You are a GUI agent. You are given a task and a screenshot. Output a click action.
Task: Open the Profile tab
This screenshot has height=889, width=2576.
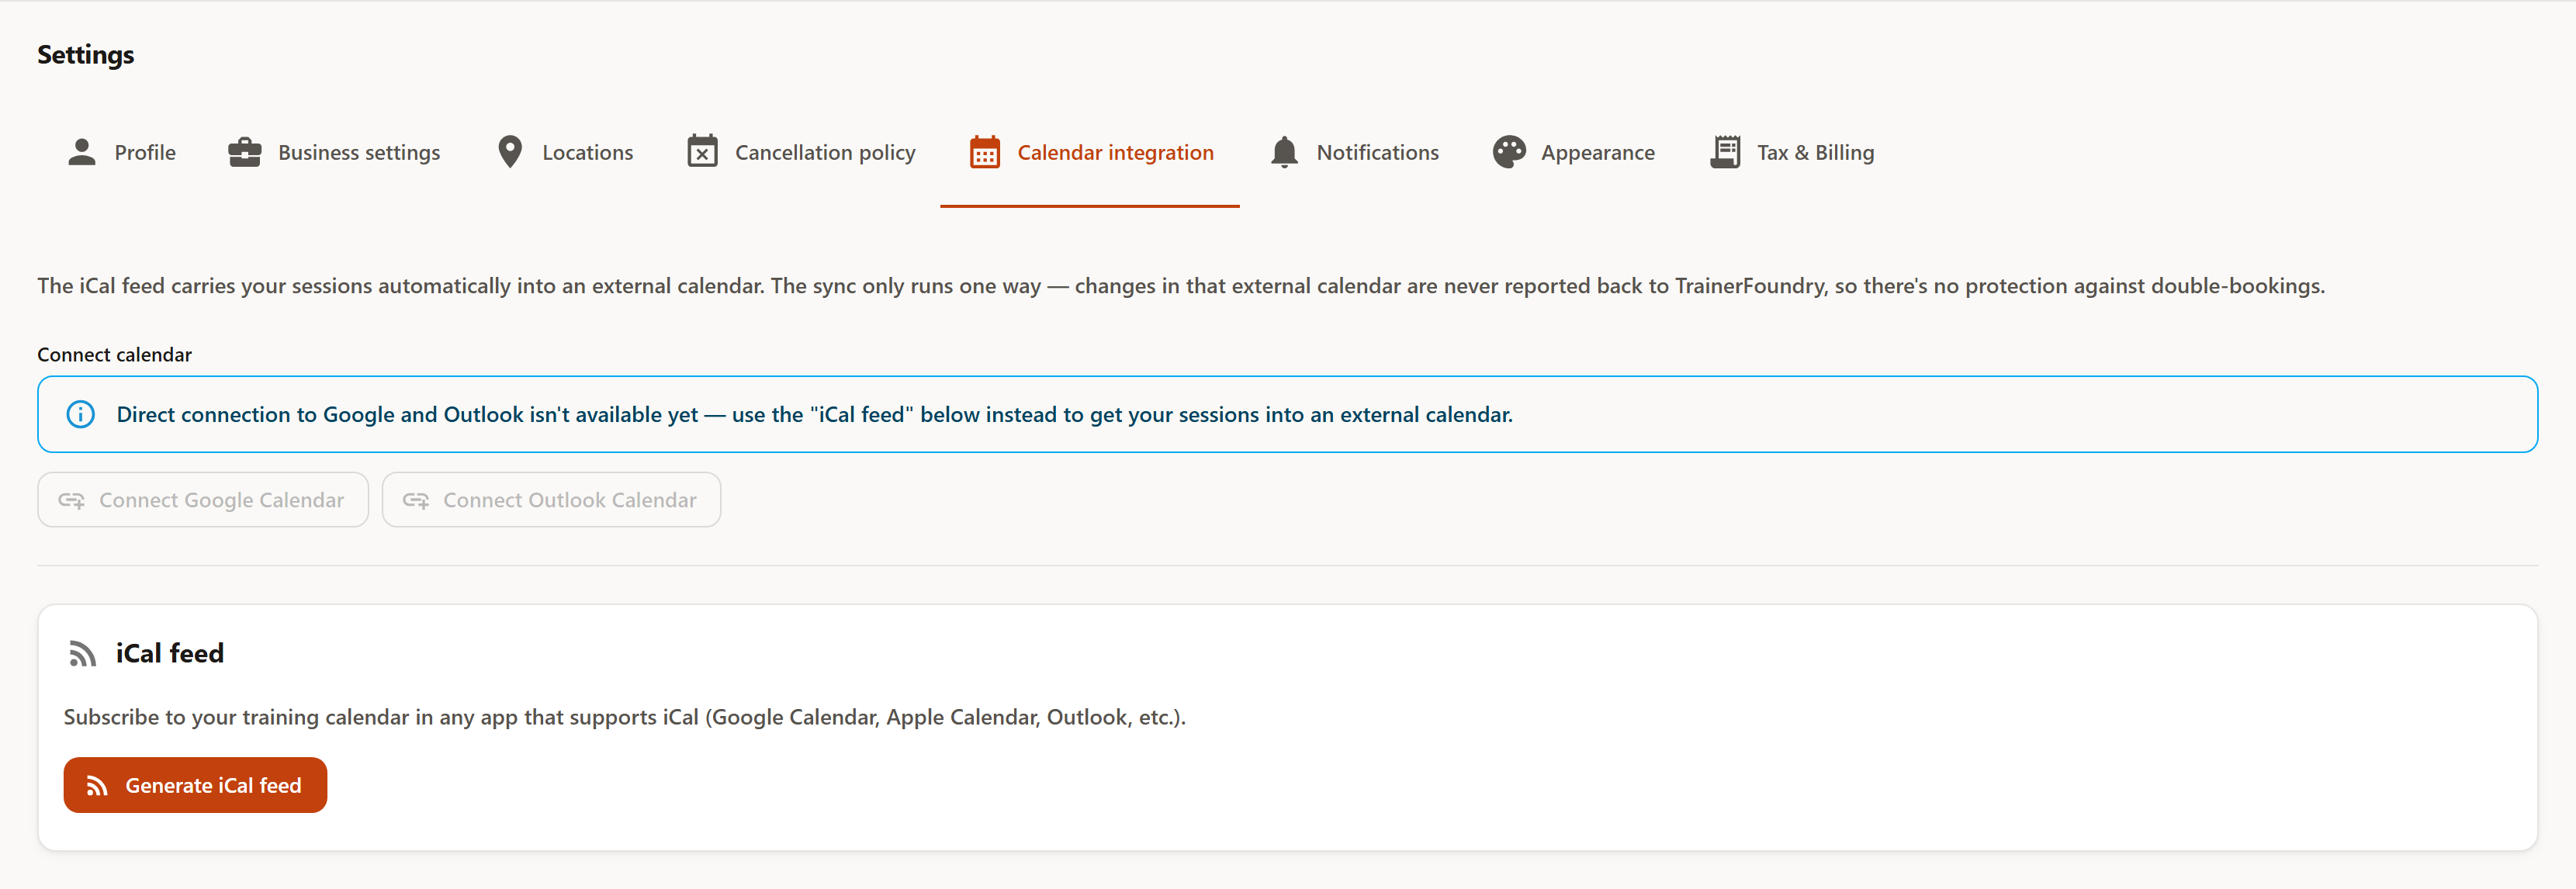point(121,152)
